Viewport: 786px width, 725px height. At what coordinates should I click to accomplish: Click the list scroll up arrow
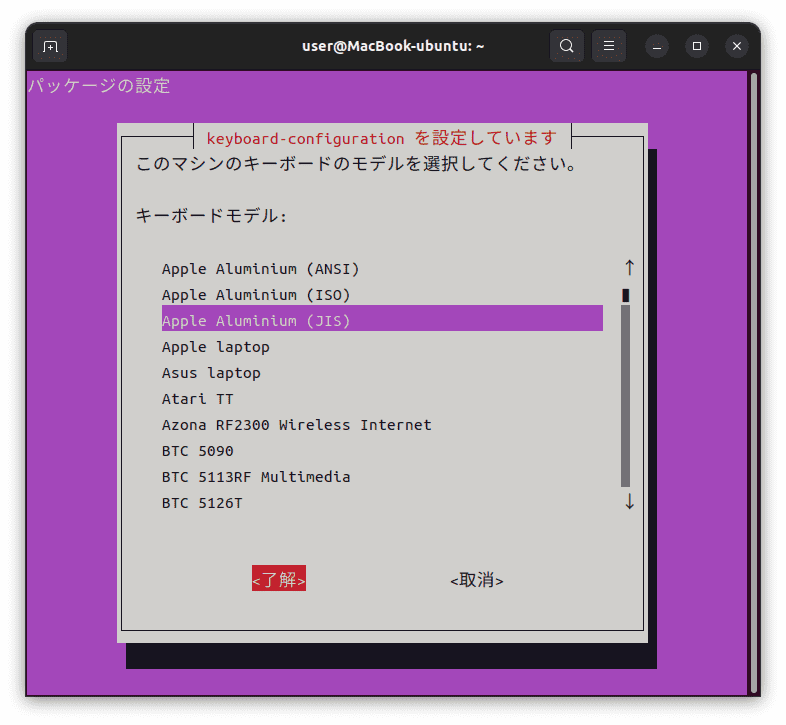pos(630,267)
